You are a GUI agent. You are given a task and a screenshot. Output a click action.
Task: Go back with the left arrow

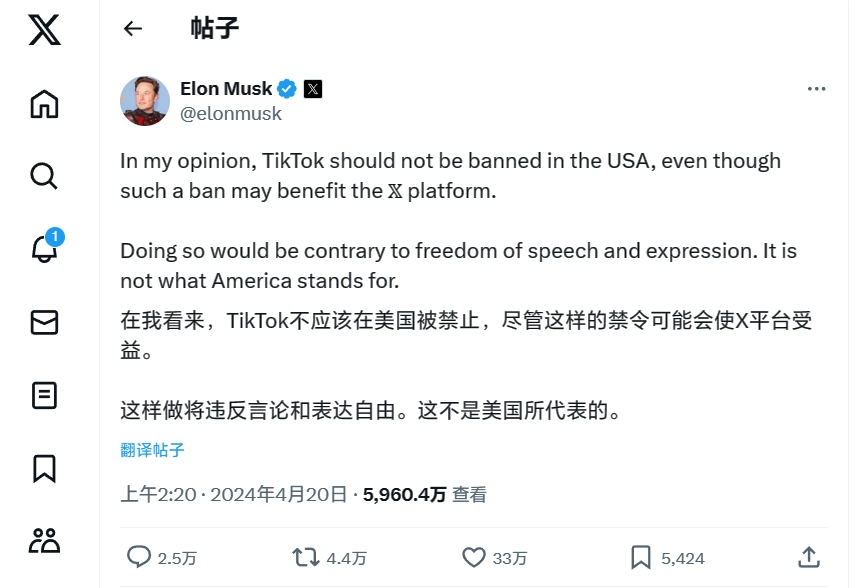[x=133, y=28]
